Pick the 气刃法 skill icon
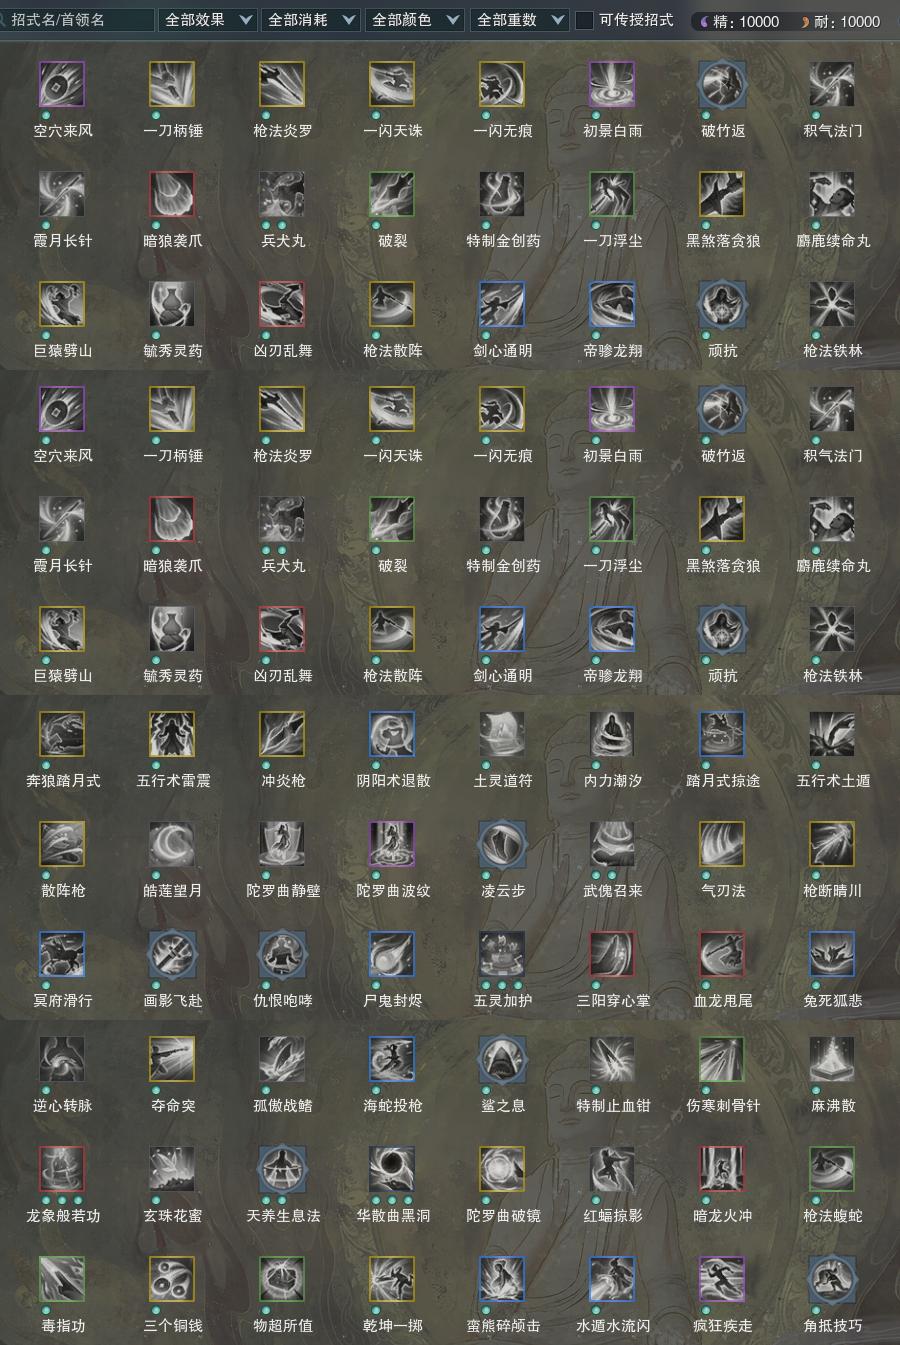900x1345 pixels. 722,844
